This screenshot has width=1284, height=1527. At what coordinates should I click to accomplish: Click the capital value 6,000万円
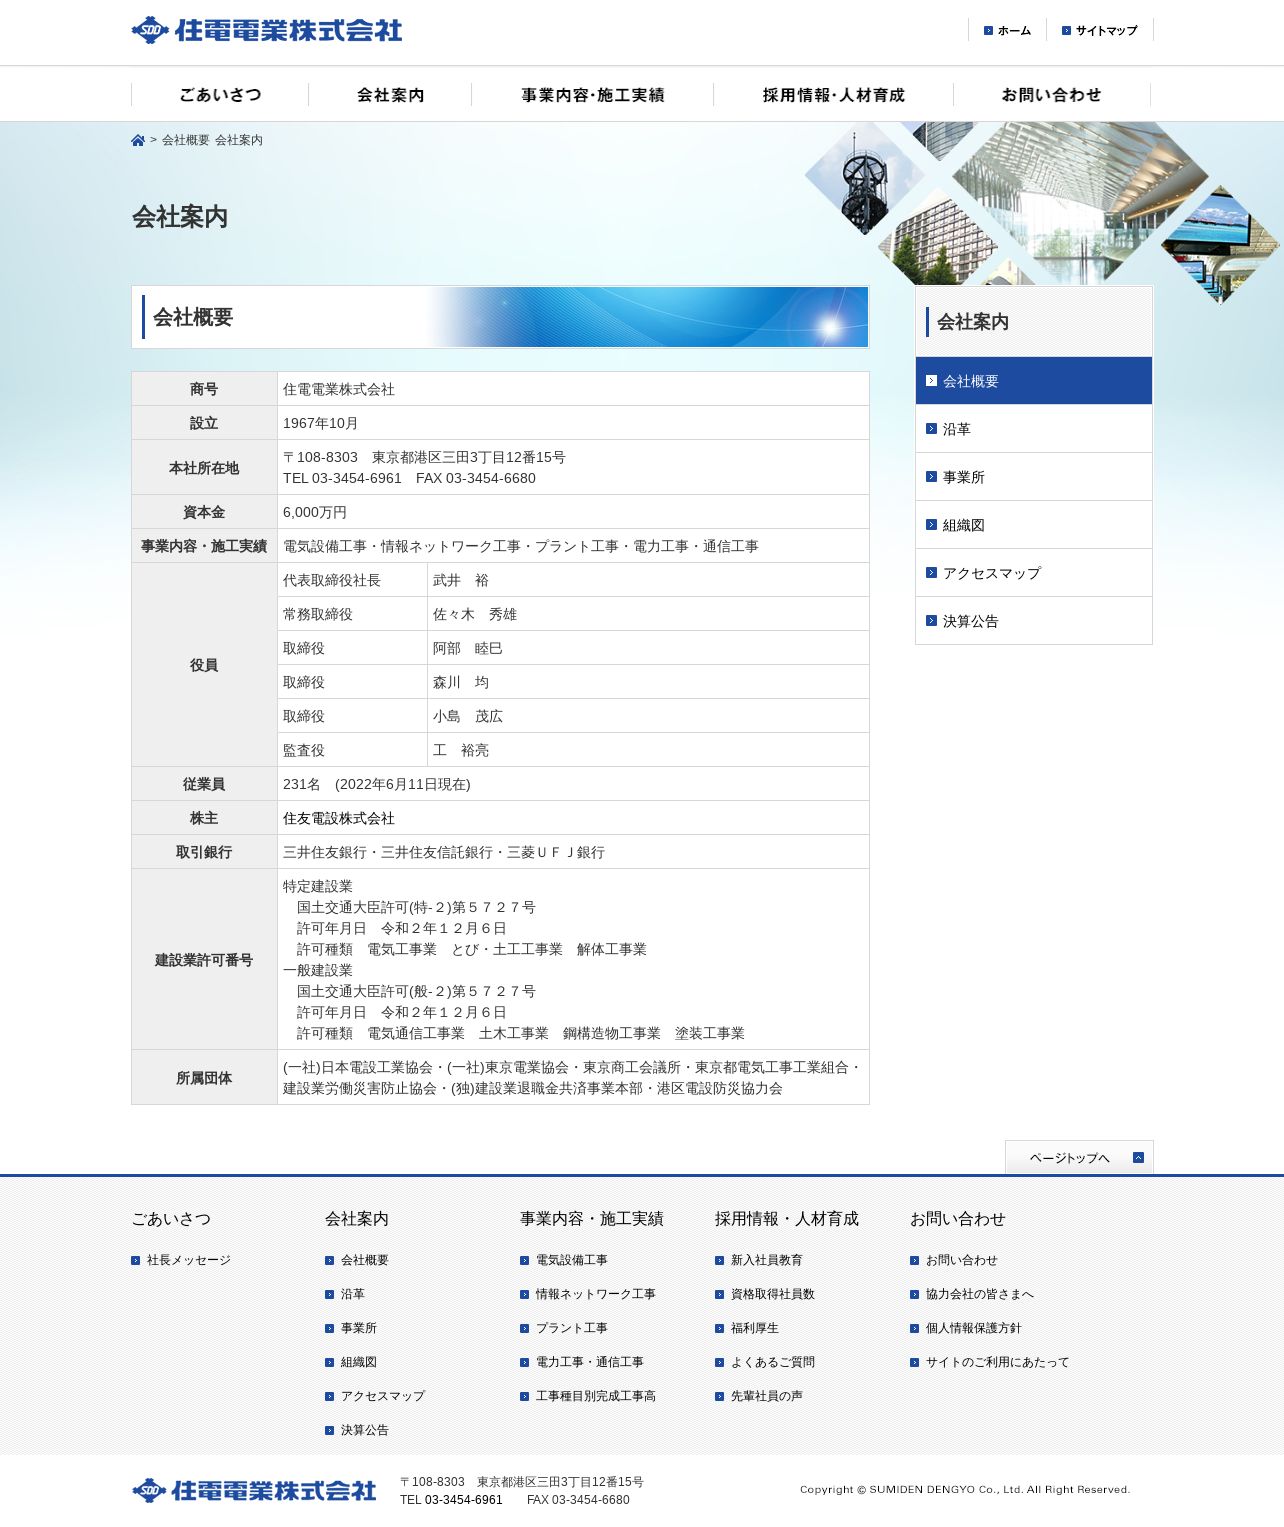point(315,512)
